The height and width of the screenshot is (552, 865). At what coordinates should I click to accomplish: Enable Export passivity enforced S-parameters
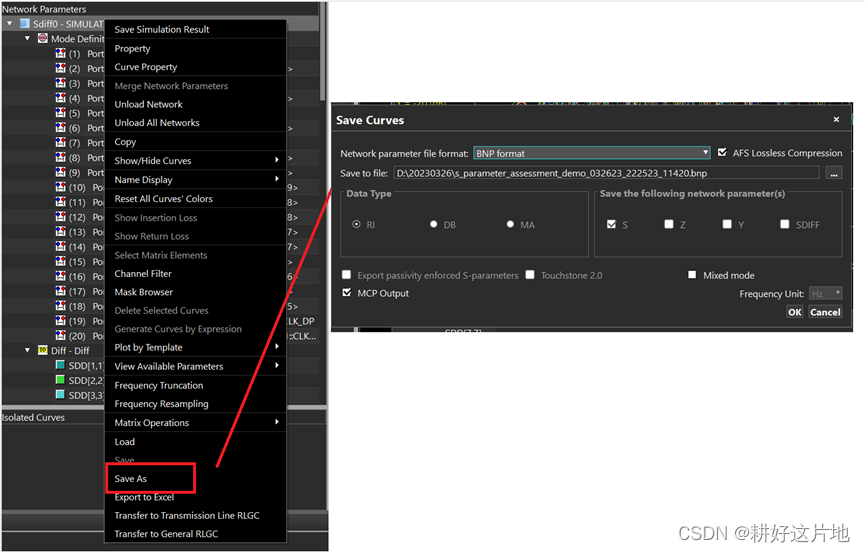pyautogui.click(x=346, y=275)
